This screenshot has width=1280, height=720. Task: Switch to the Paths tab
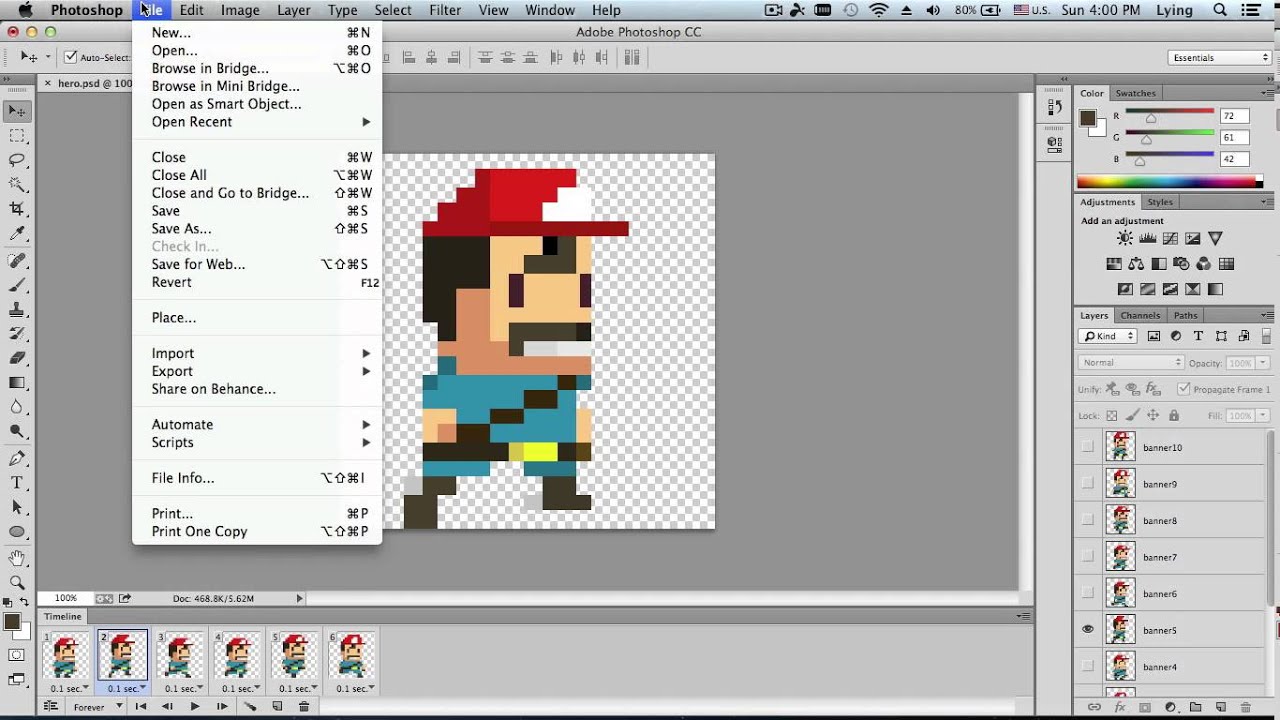coord(1185,315)
